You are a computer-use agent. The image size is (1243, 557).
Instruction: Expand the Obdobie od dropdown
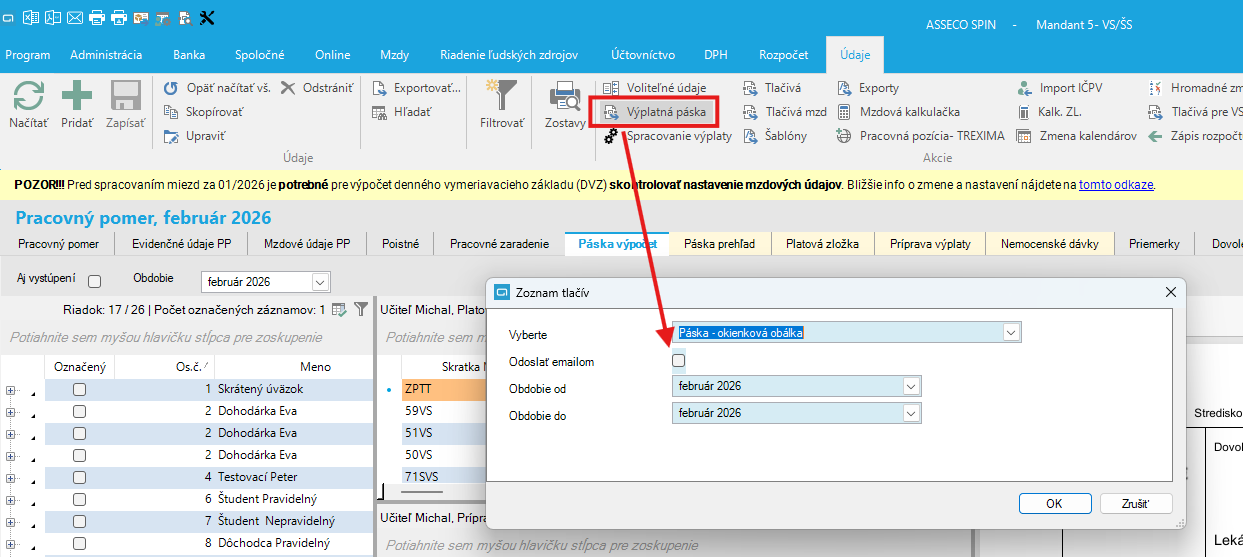pyautogui.click(x=910, y=387)
